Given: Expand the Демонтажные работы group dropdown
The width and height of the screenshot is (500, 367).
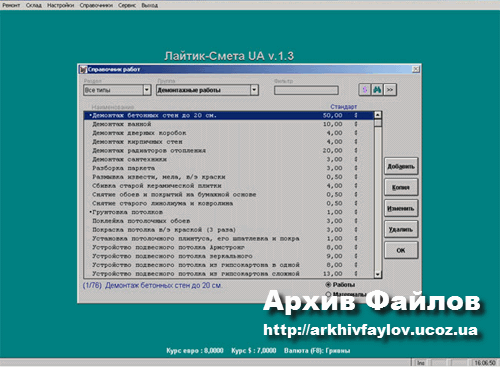Looking at the screenshot, I should (x=254, y=90).
